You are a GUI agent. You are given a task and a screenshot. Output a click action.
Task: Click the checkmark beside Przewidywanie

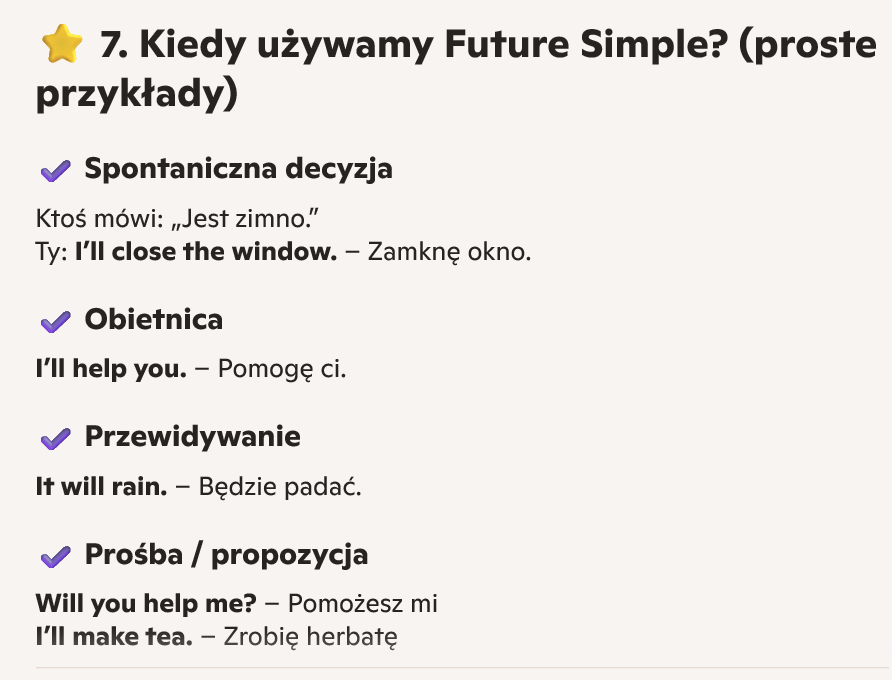coord(54,438)
